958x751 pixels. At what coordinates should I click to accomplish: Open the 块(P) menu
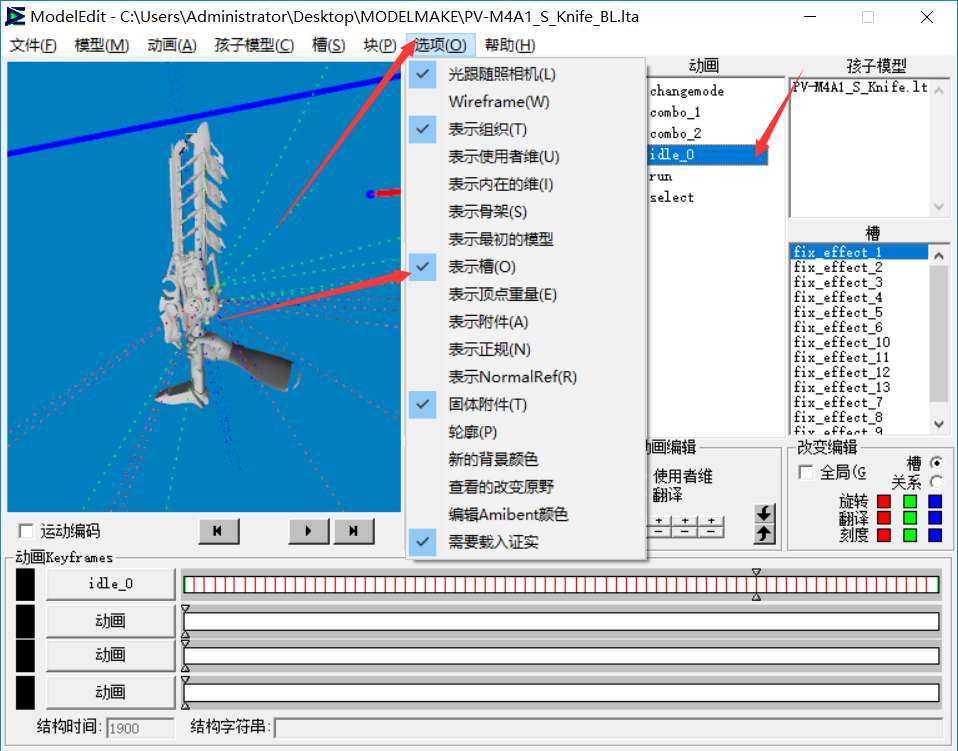(x=379, y=45)
